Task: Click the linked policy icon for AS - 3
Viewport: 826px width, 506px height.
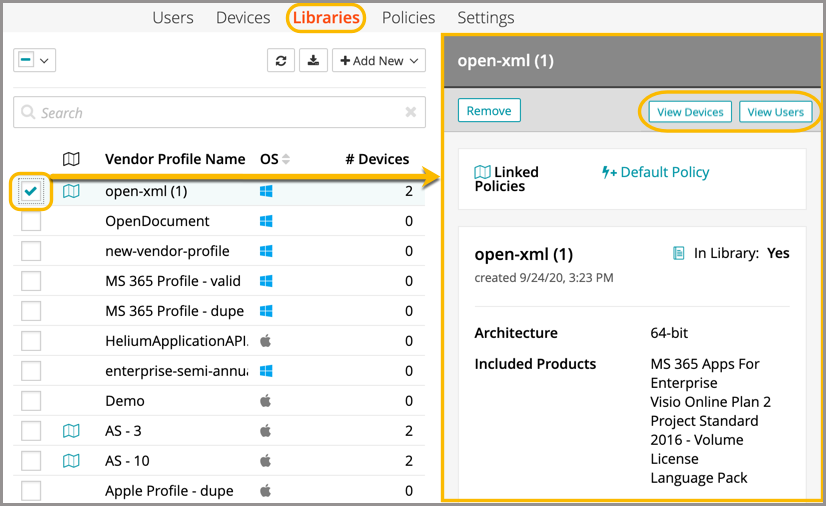Action: tap(71, 431)
